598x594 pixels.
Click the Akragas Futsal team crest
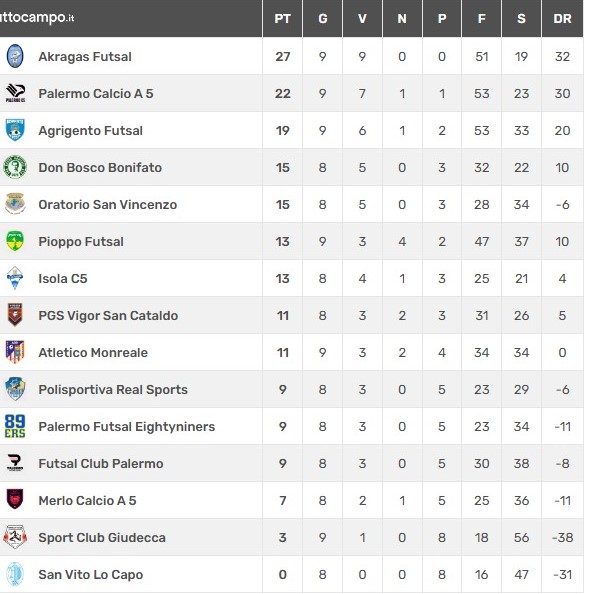[15, 56]
